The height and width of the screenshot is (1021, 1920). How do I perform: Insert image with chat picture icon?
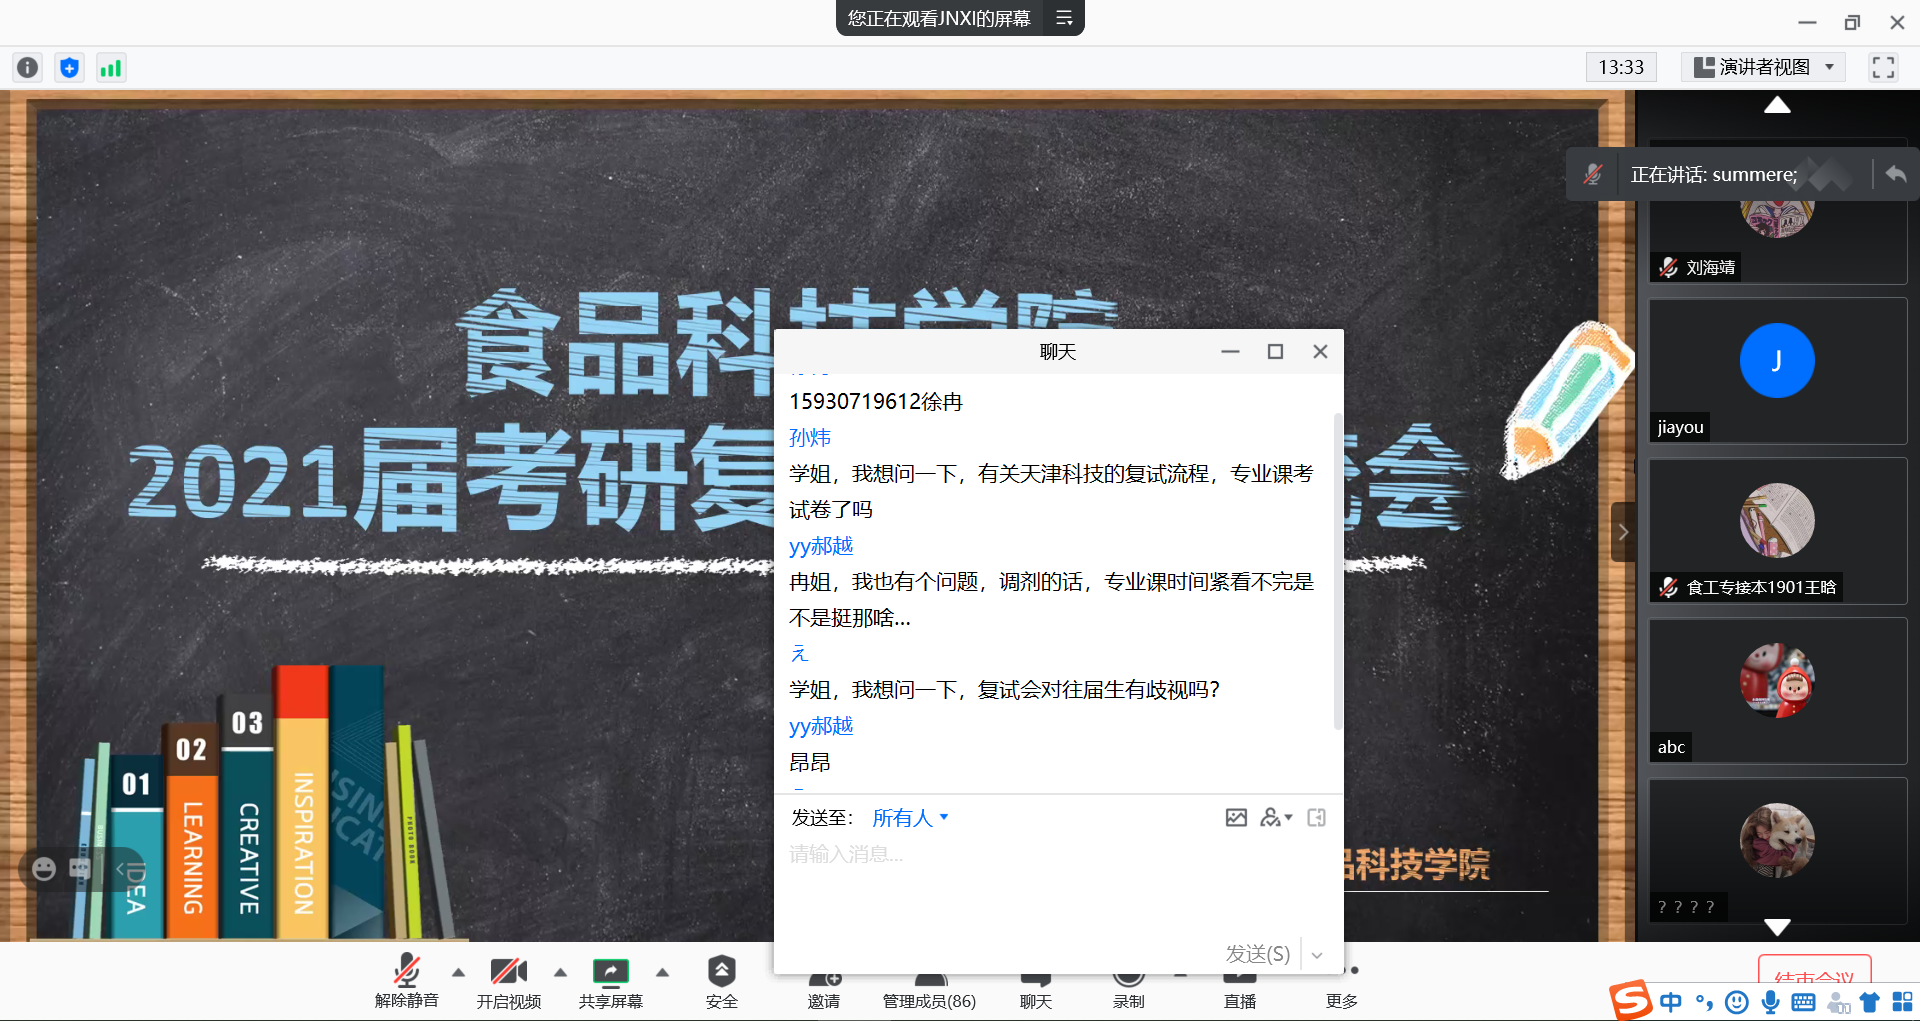pyautogui.click(x=1236, y=818)
